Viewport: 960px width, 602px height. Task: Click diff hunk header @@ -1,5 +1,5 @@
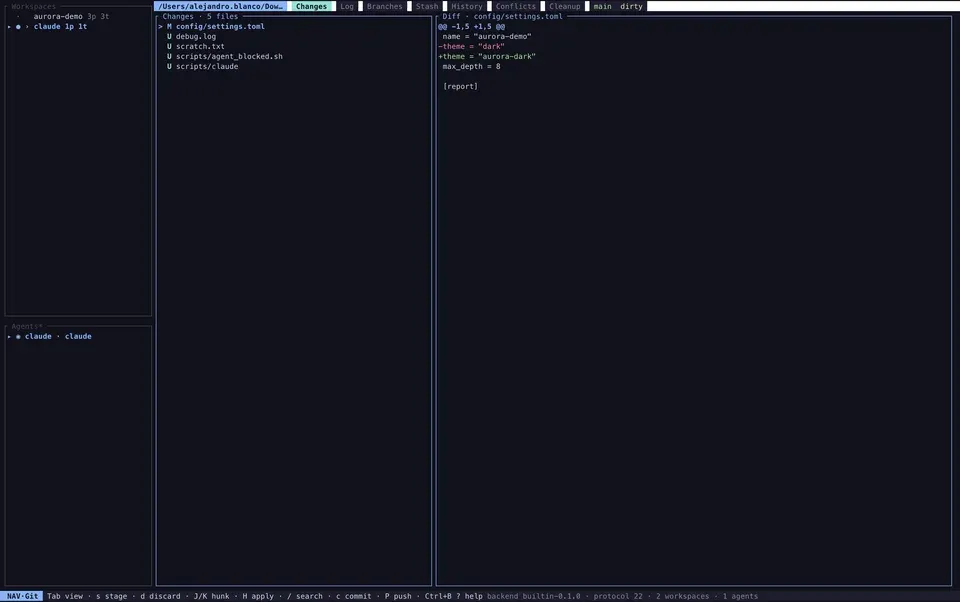click(471, 26)
